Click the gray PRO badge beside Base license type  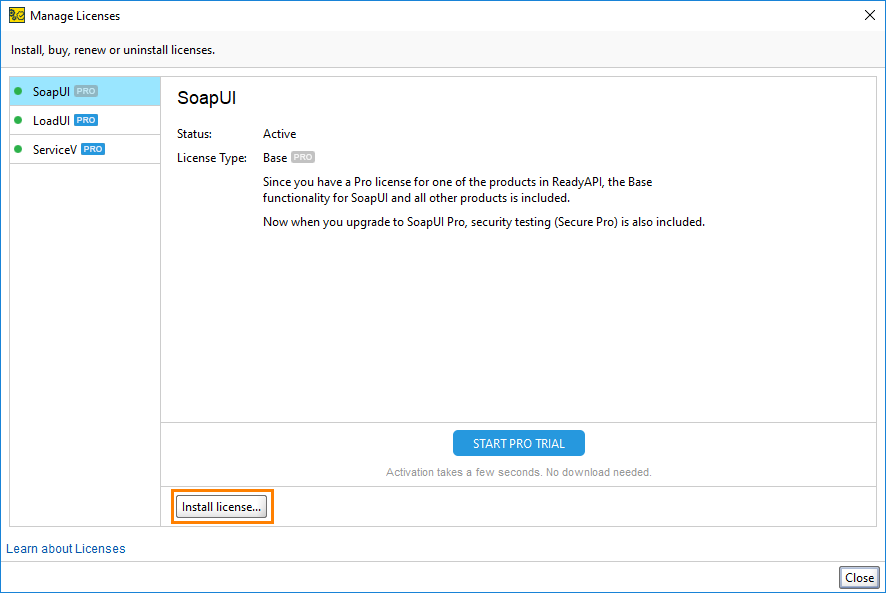pyautogui.click(x=303, y=157)
